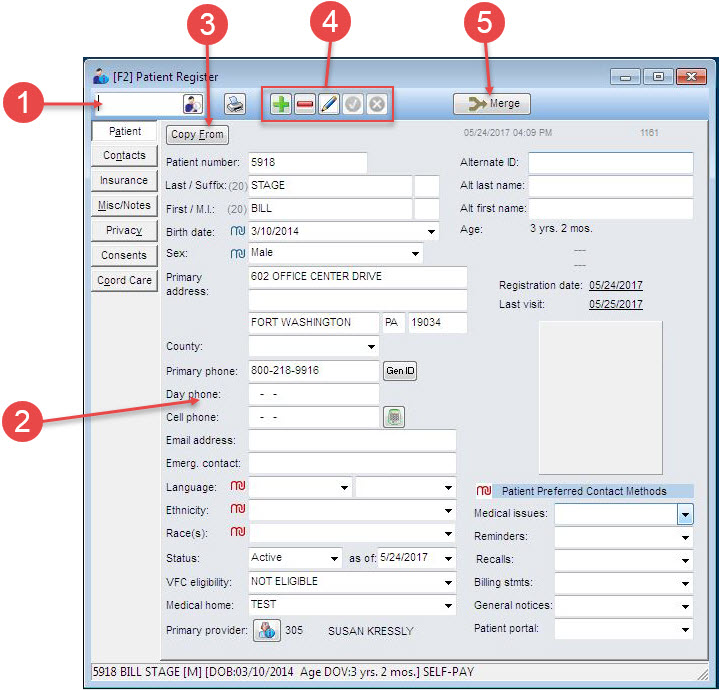The image size is (719, 690).
Task: Click the cell phone device icon
Action: pyautogui.click(x=394, y=417)
